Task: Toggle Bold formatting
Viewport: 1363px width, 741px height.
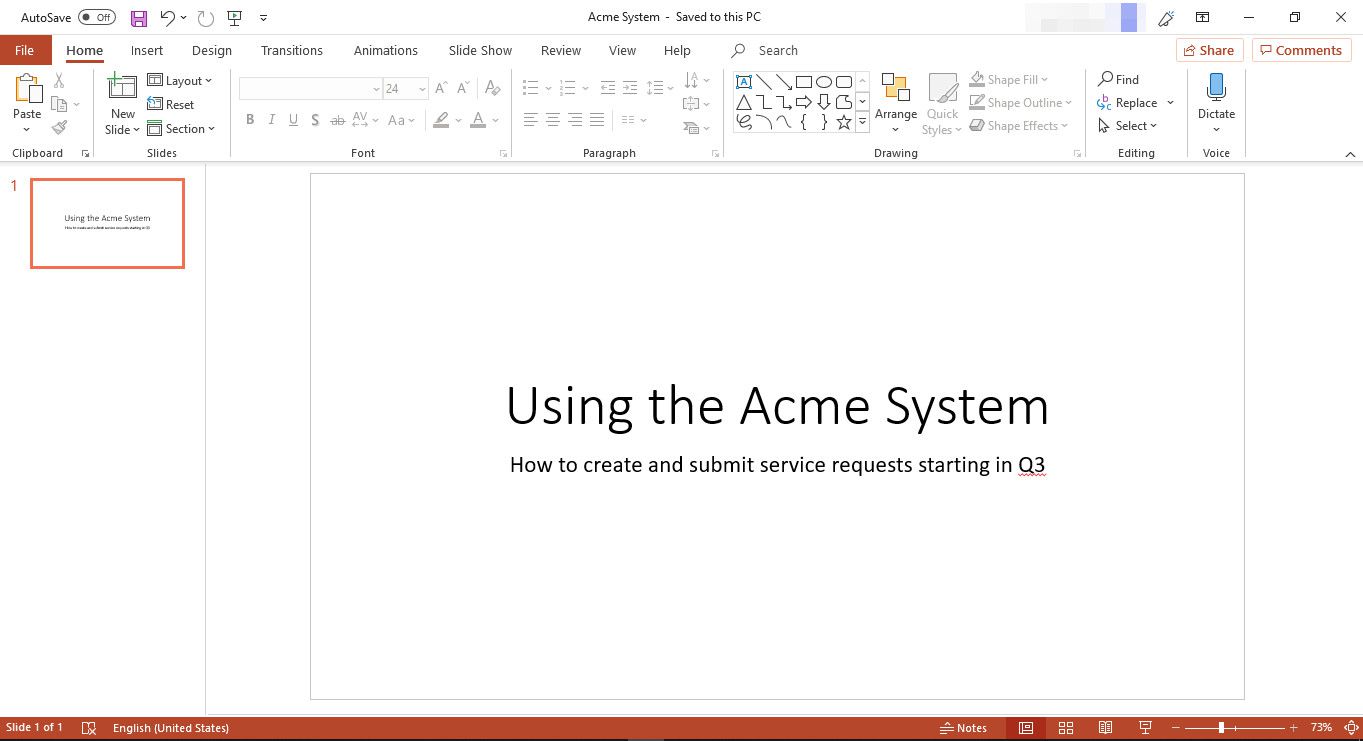Action: (x=249, y=120)
